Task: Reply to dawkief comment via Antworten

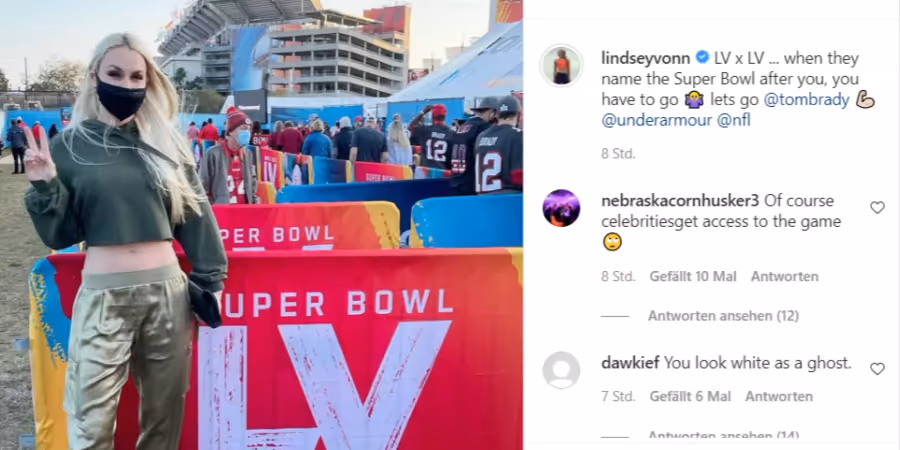Action: click(x=779, y=397)
